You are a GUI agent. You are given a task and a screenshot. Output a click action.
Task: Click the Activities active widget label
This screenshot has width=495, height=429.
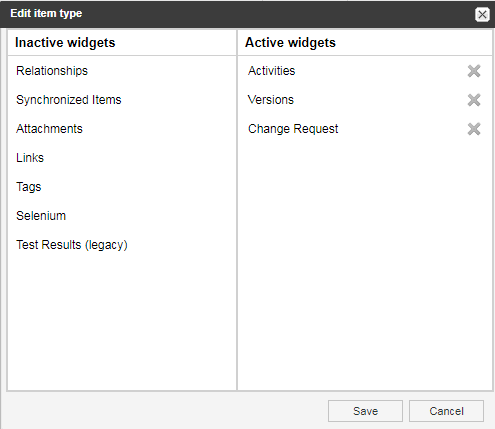coord(272,71)
